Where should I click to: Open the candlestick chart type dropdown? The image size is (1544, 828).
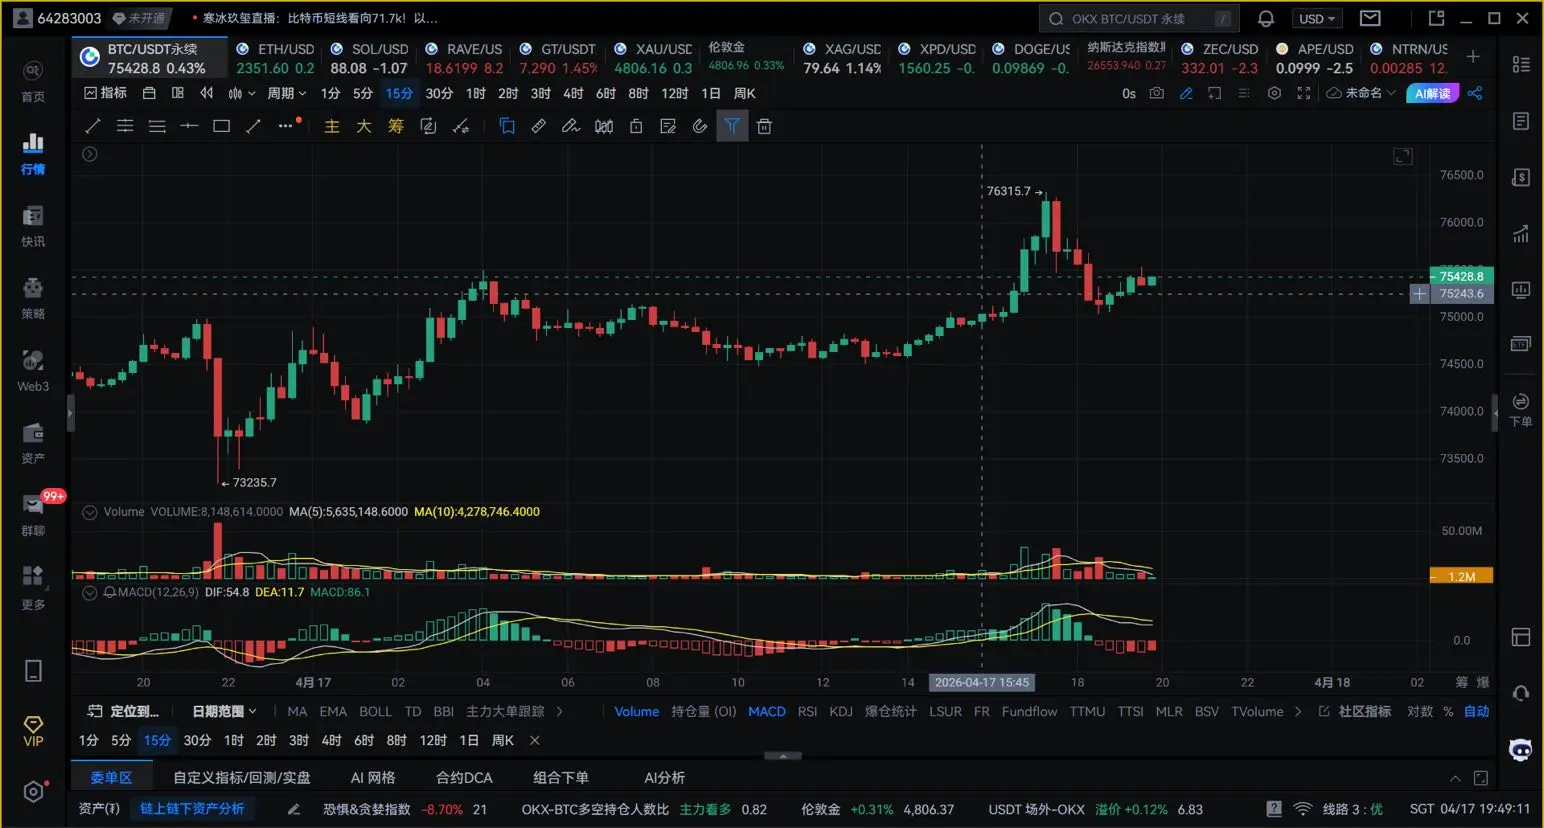coord(241,93)
